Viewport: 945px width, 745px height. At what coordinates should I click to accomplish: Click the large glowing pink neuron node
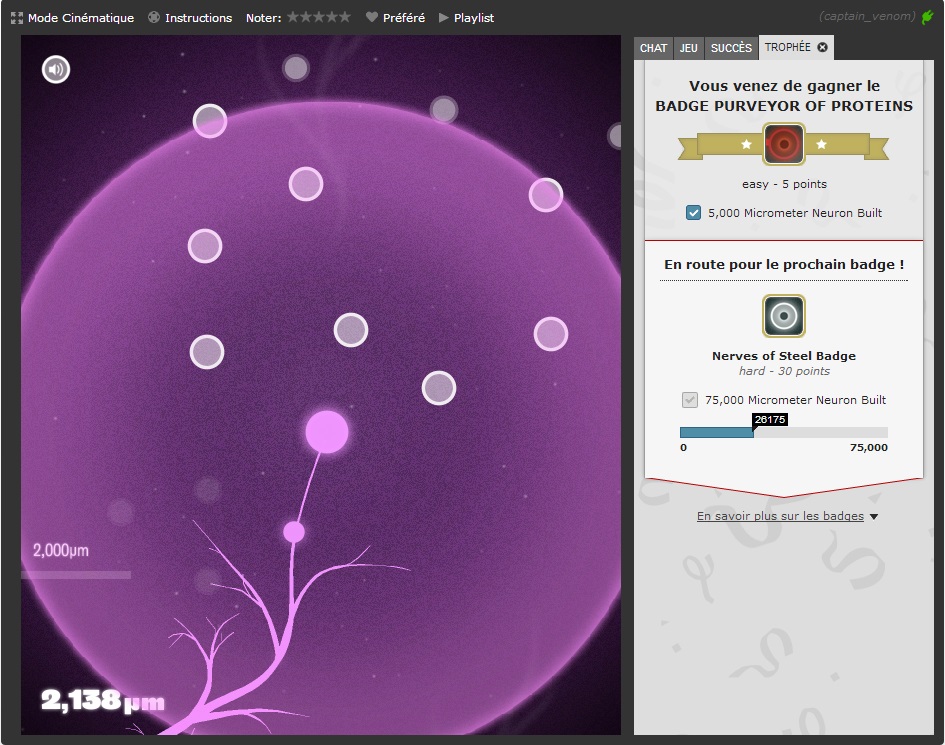point(326,432)
